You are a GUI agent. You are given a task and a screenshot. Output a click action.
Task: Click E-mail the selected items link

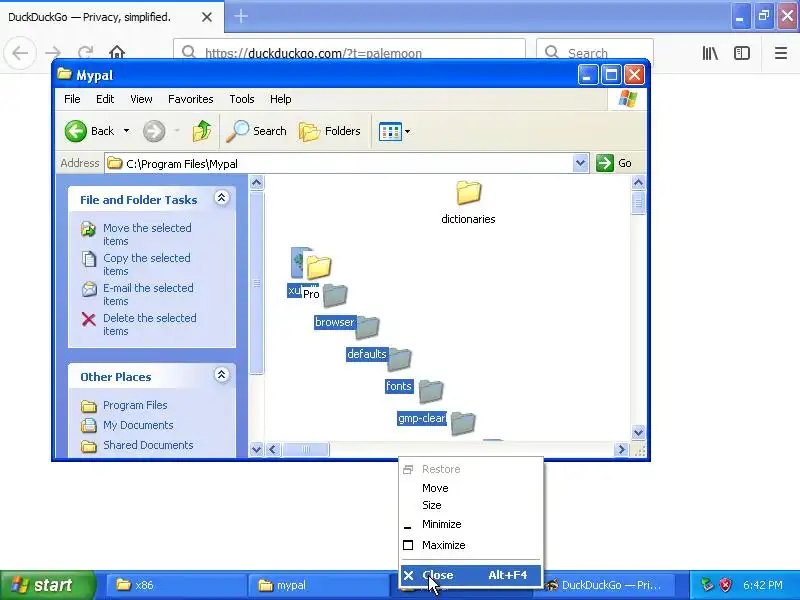tap(148, 294)
